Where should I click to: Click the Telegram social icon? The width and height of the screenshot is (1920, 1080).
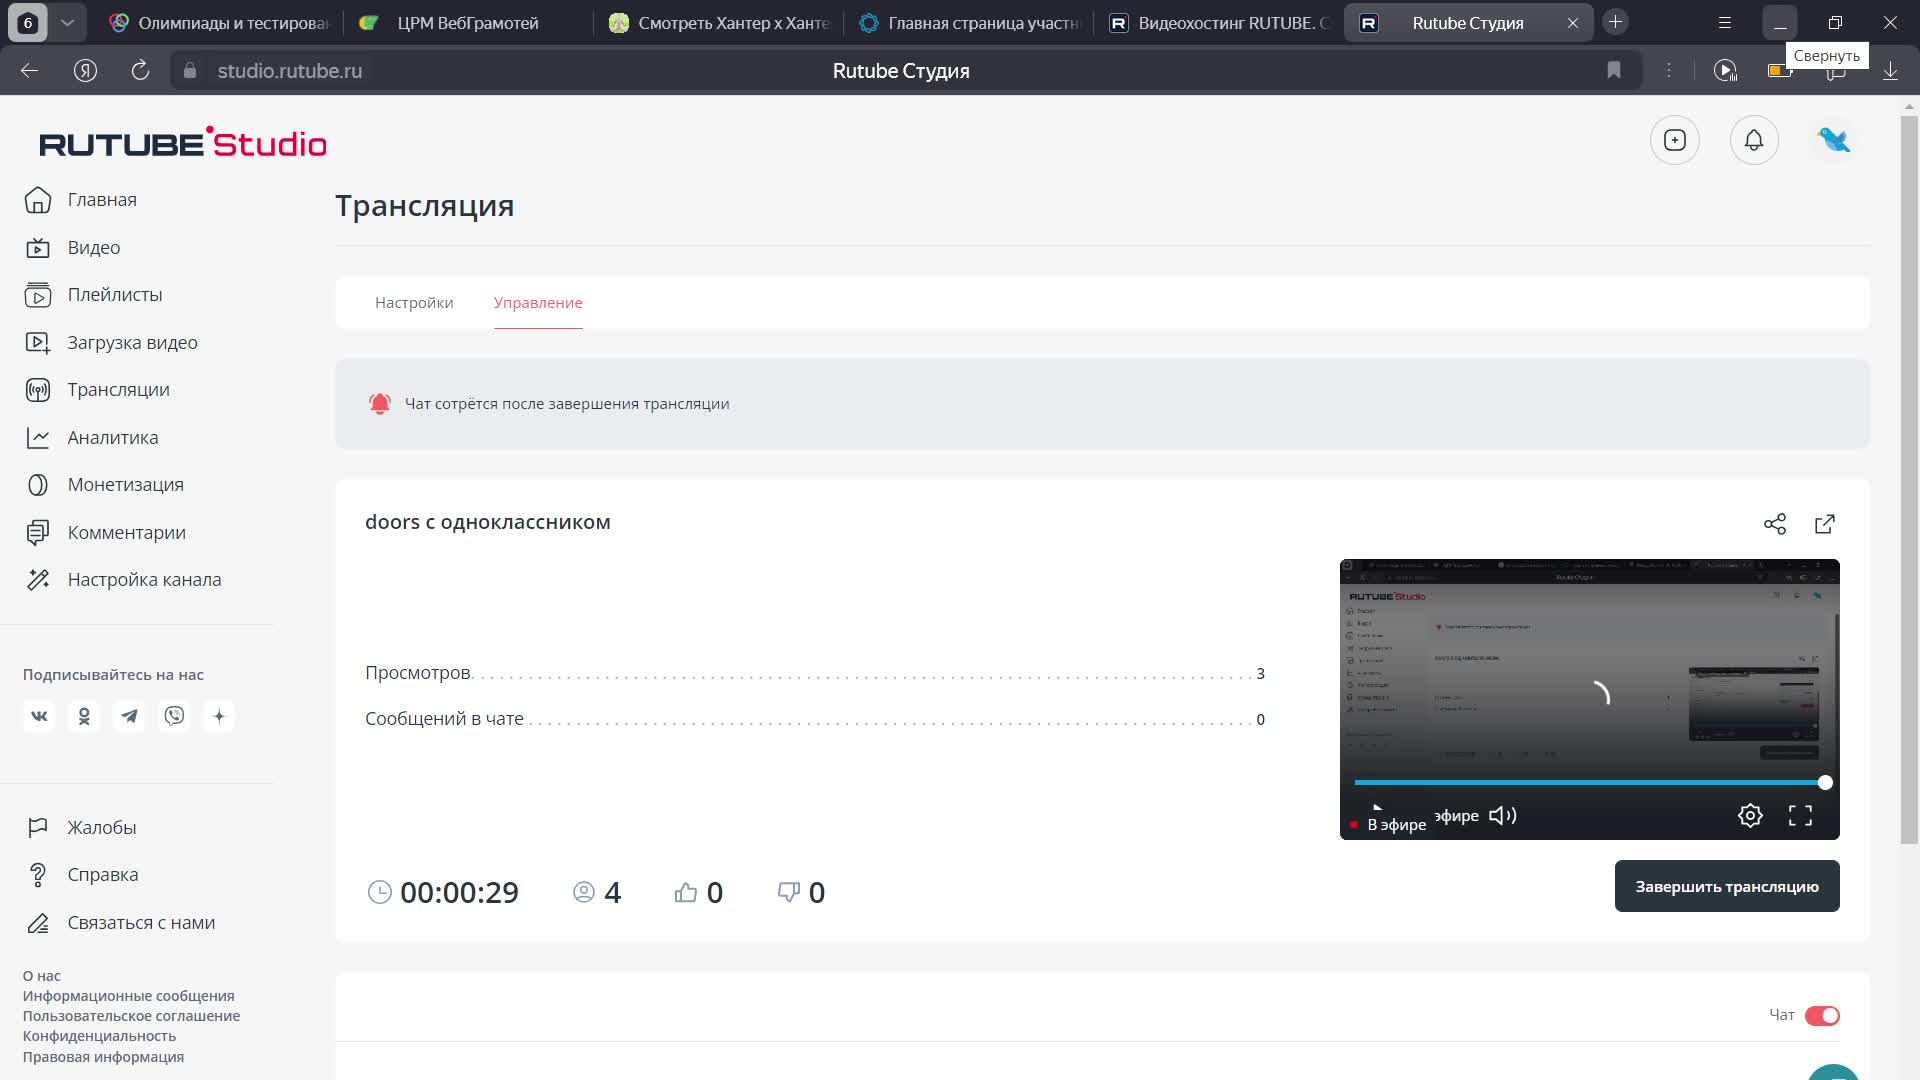129,716
